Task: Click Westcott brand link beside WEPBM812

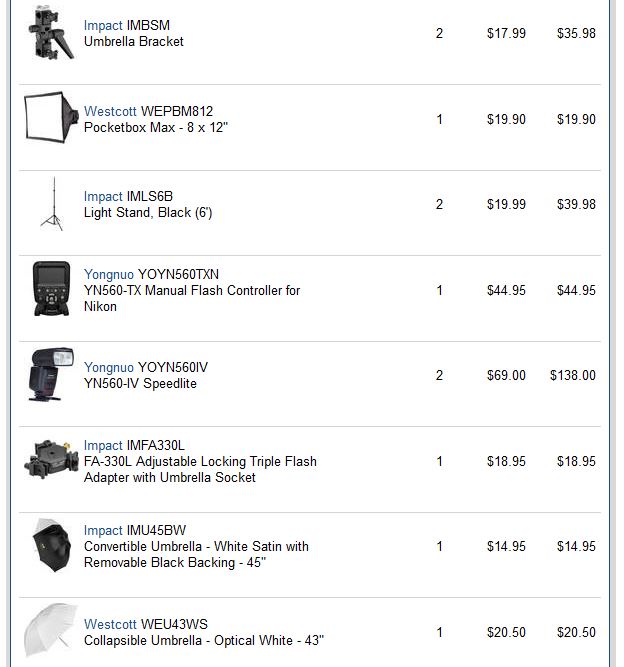Action: tap(110, 111)
